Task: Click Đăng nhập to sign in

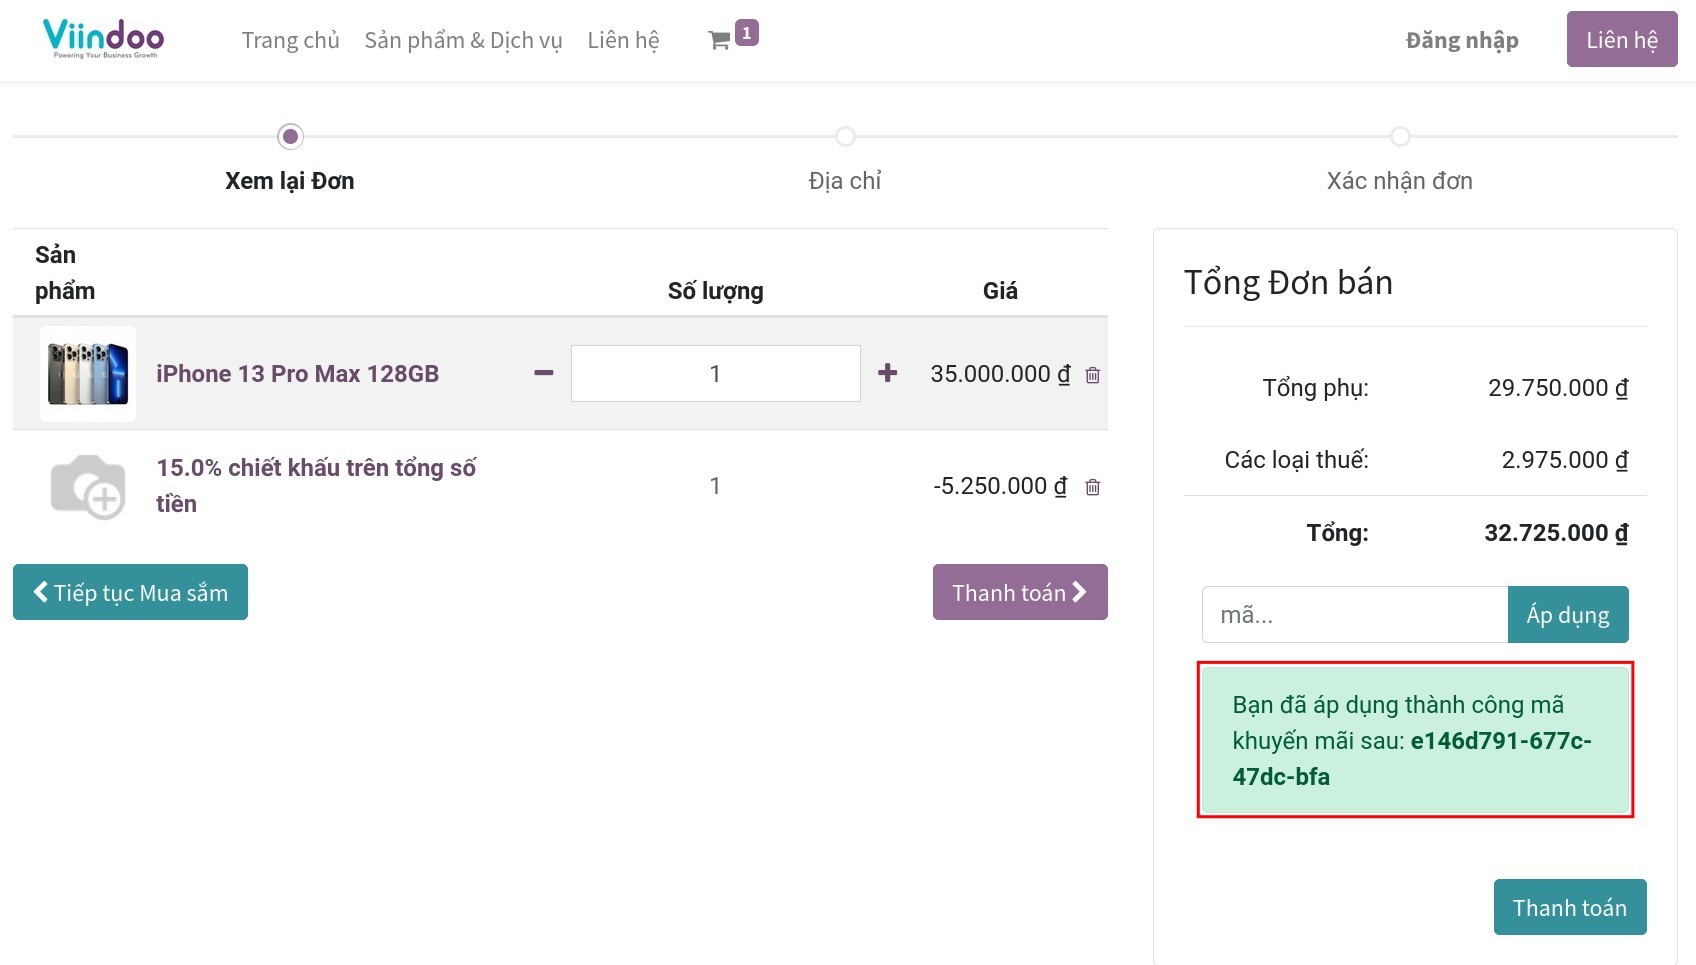Action: point(1461,40)
